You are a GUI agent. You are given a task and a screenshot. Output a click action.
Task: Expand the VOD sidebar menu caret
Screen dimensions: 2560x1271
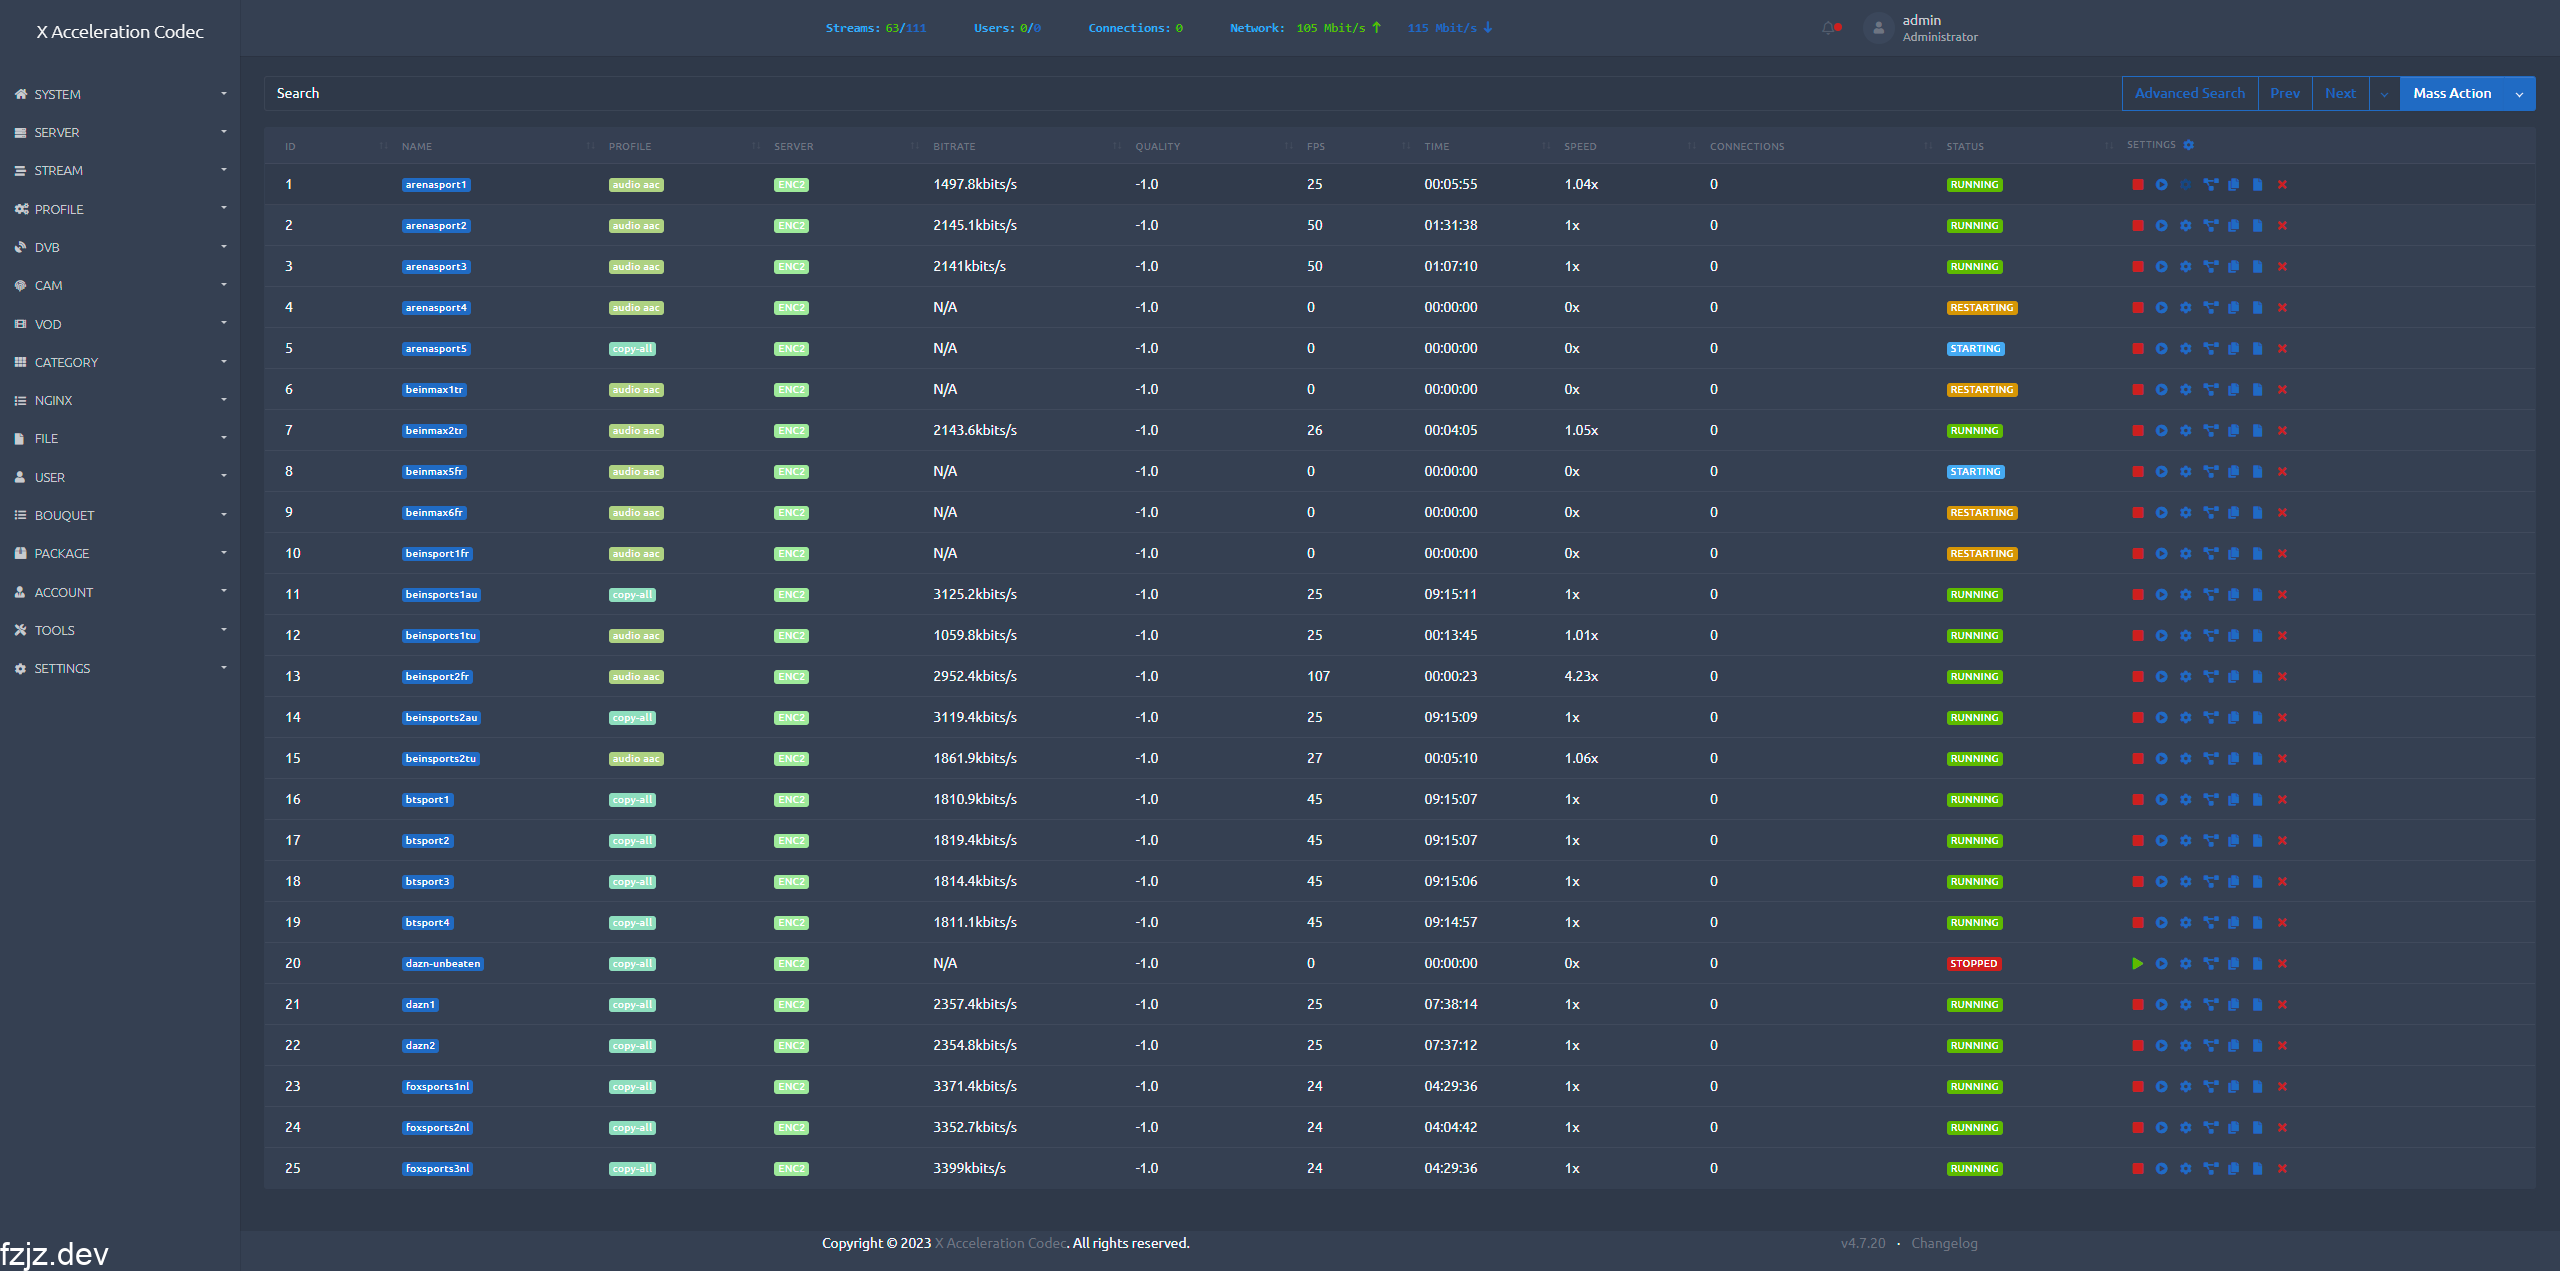(x=224, y=323)
